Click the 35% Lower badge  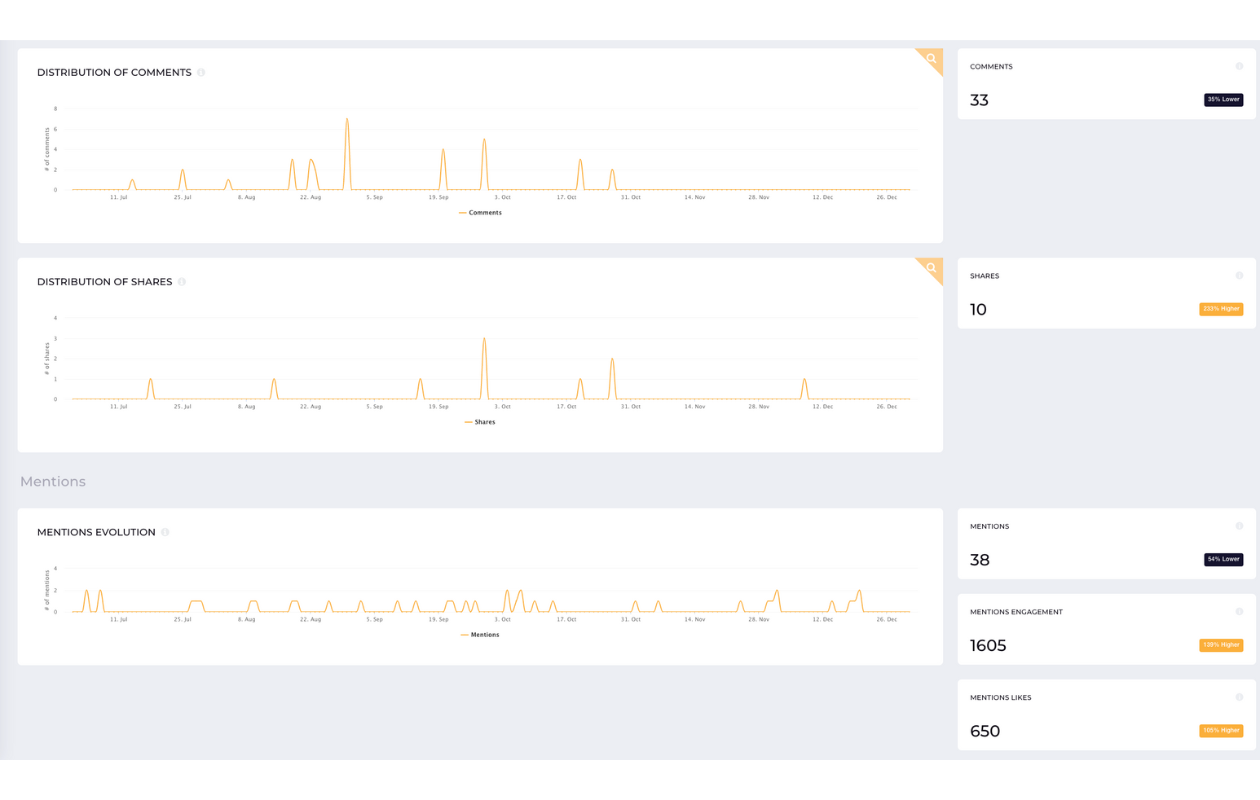tap(1223, 100)
